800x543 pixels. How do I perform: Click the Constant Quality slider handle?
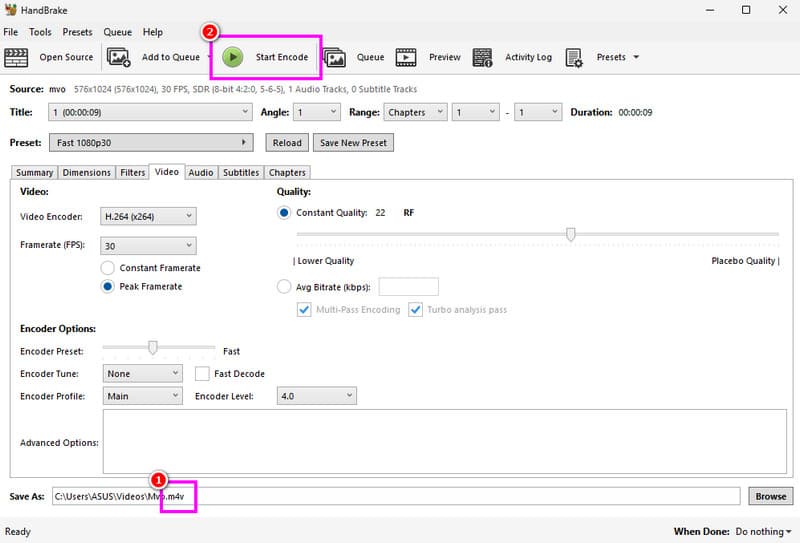coord(571,234)
